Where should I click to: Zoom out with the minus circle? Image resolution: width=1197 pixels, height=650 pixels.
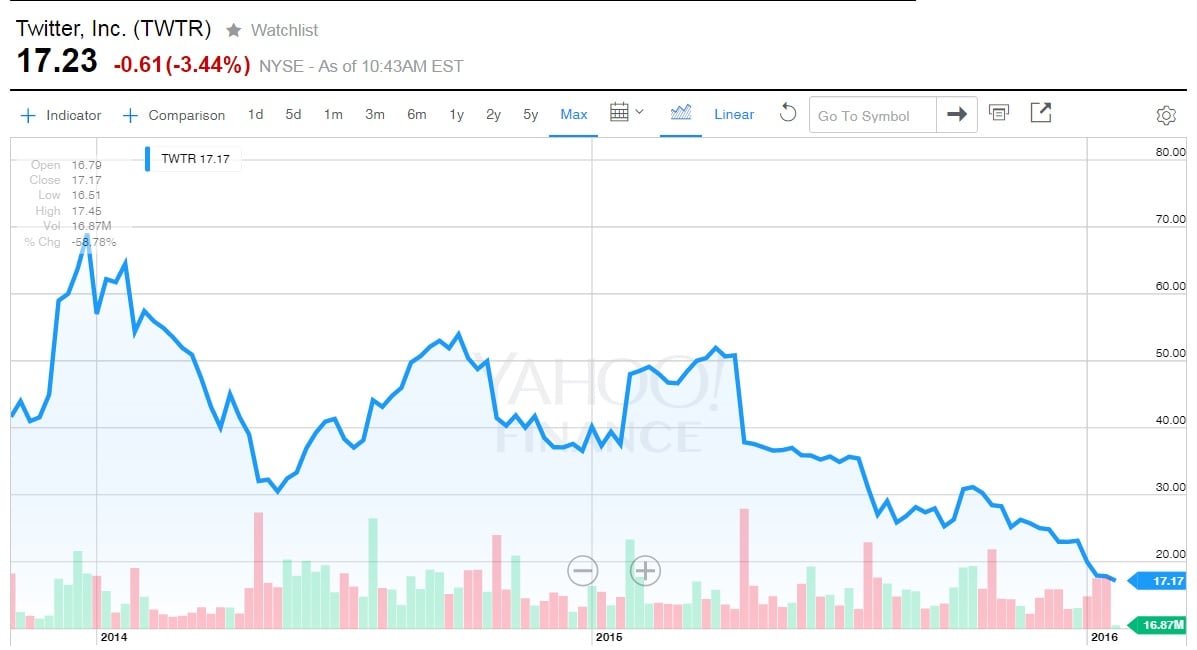point(582,571)
